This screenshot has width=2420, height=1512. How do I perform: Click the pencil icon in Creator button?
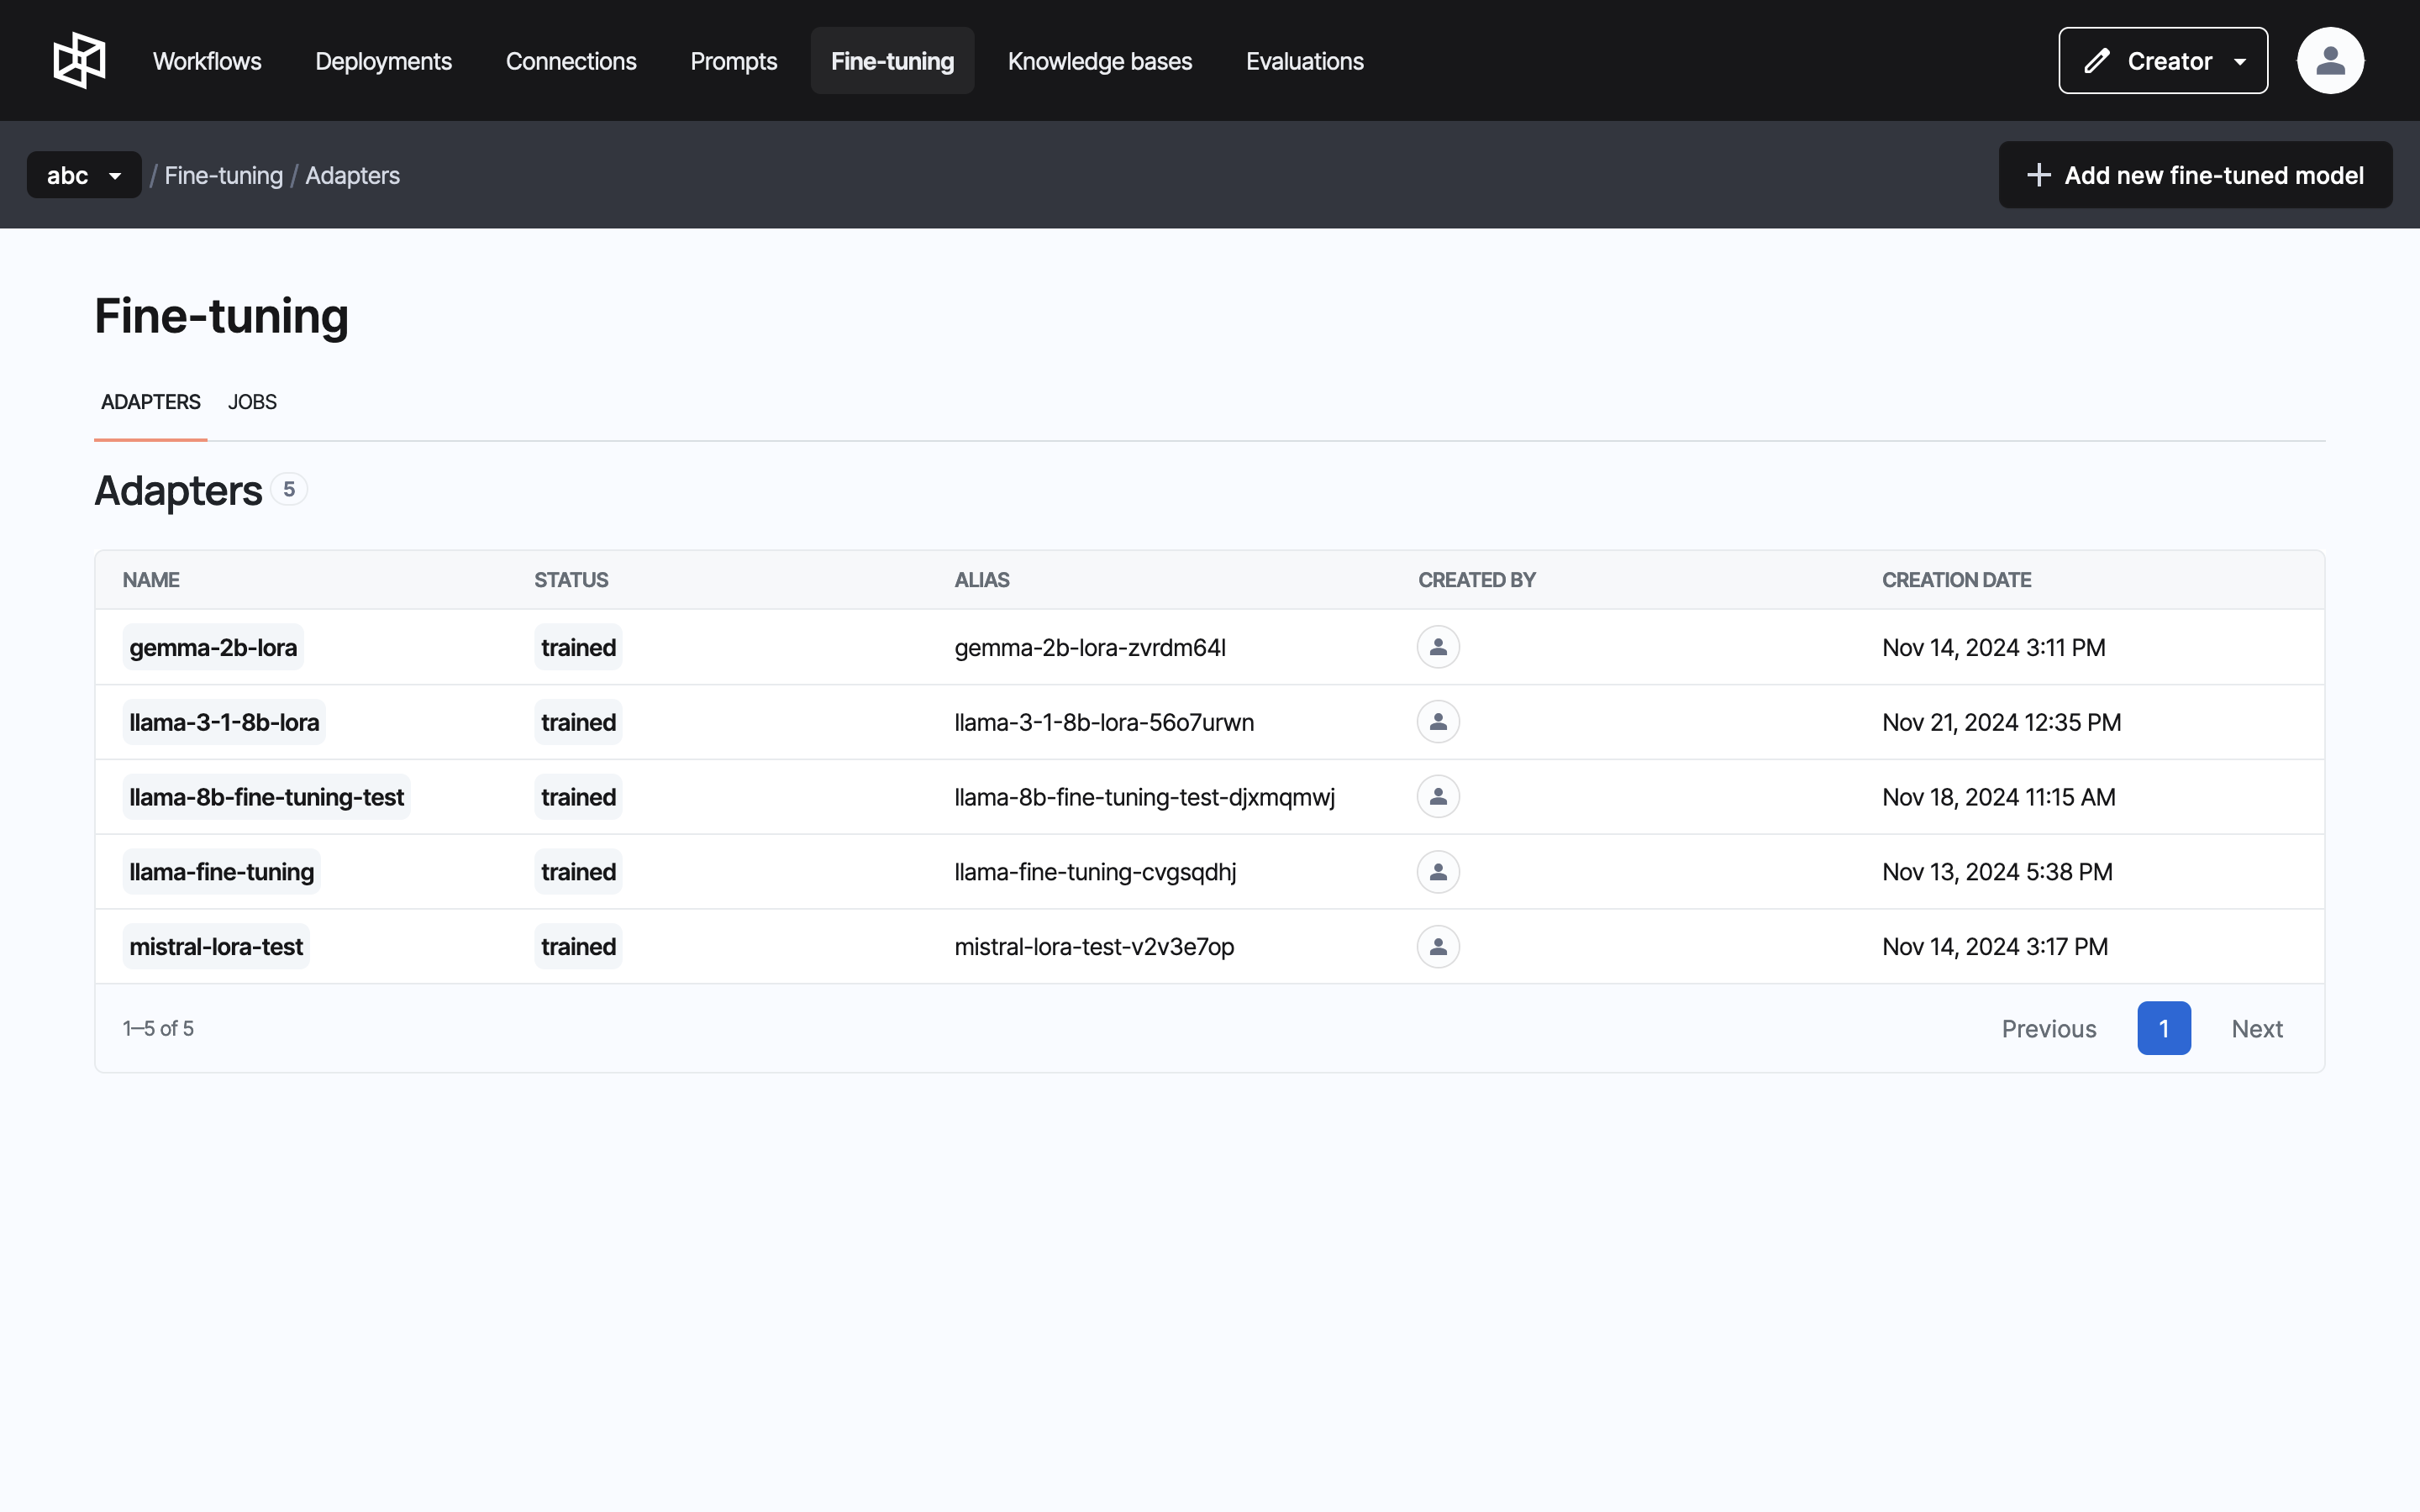pos(2097,61)
